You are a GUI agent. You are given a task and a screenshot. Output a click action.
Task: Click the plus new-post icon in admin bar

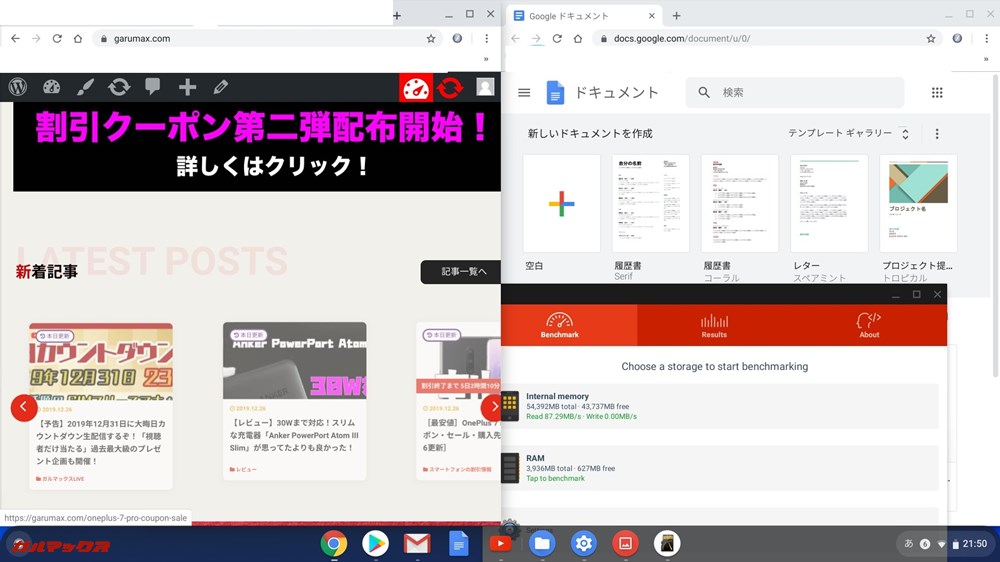point(187,87)
